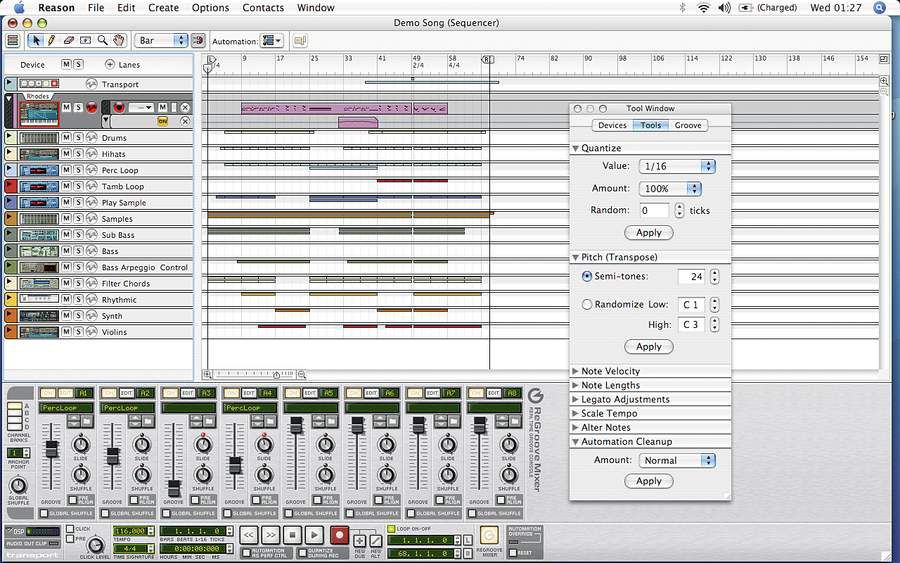Mute all tracks with header M button
This screenshot has width=900, height=563.
[66, 64]
